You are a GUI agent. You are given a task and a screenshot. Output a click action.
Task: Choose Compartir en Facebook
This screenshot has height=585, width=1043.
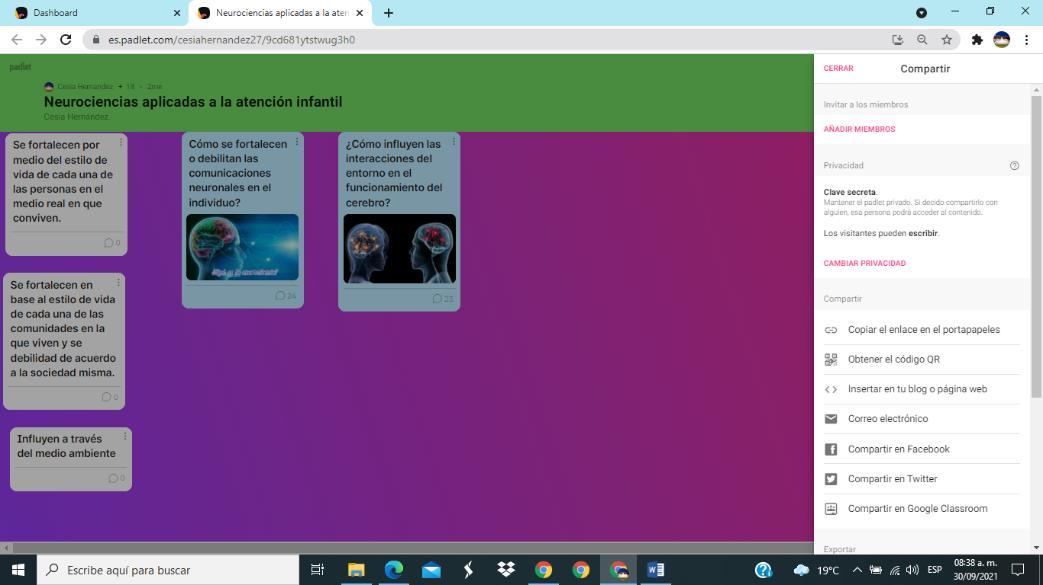(922, 449)
